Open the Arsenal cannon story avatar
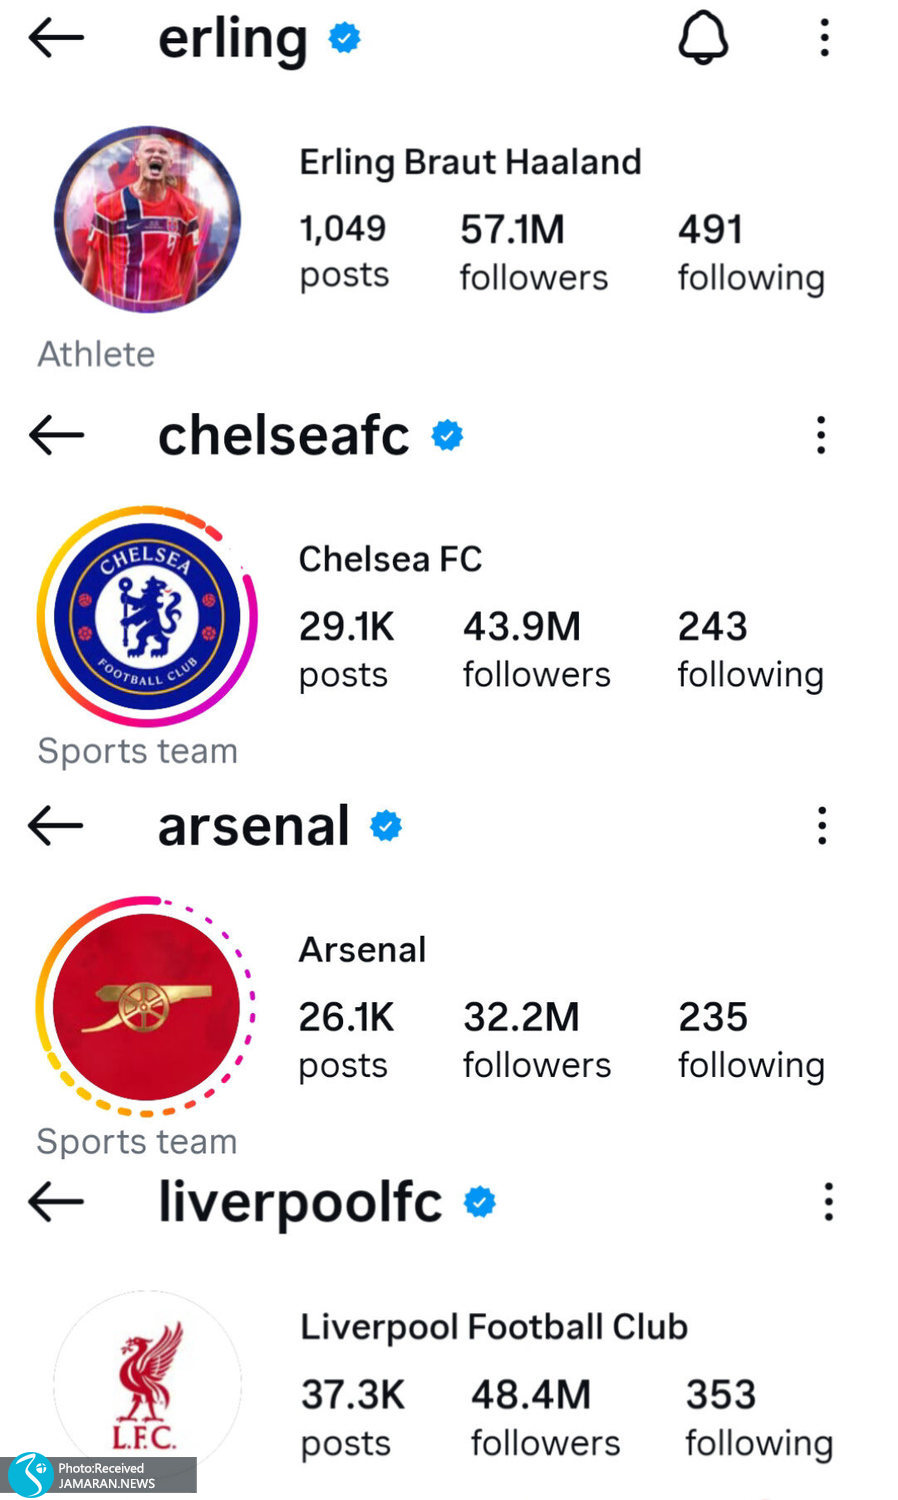This screenshot has height=1500, width=898. (x=146, y=1006)
